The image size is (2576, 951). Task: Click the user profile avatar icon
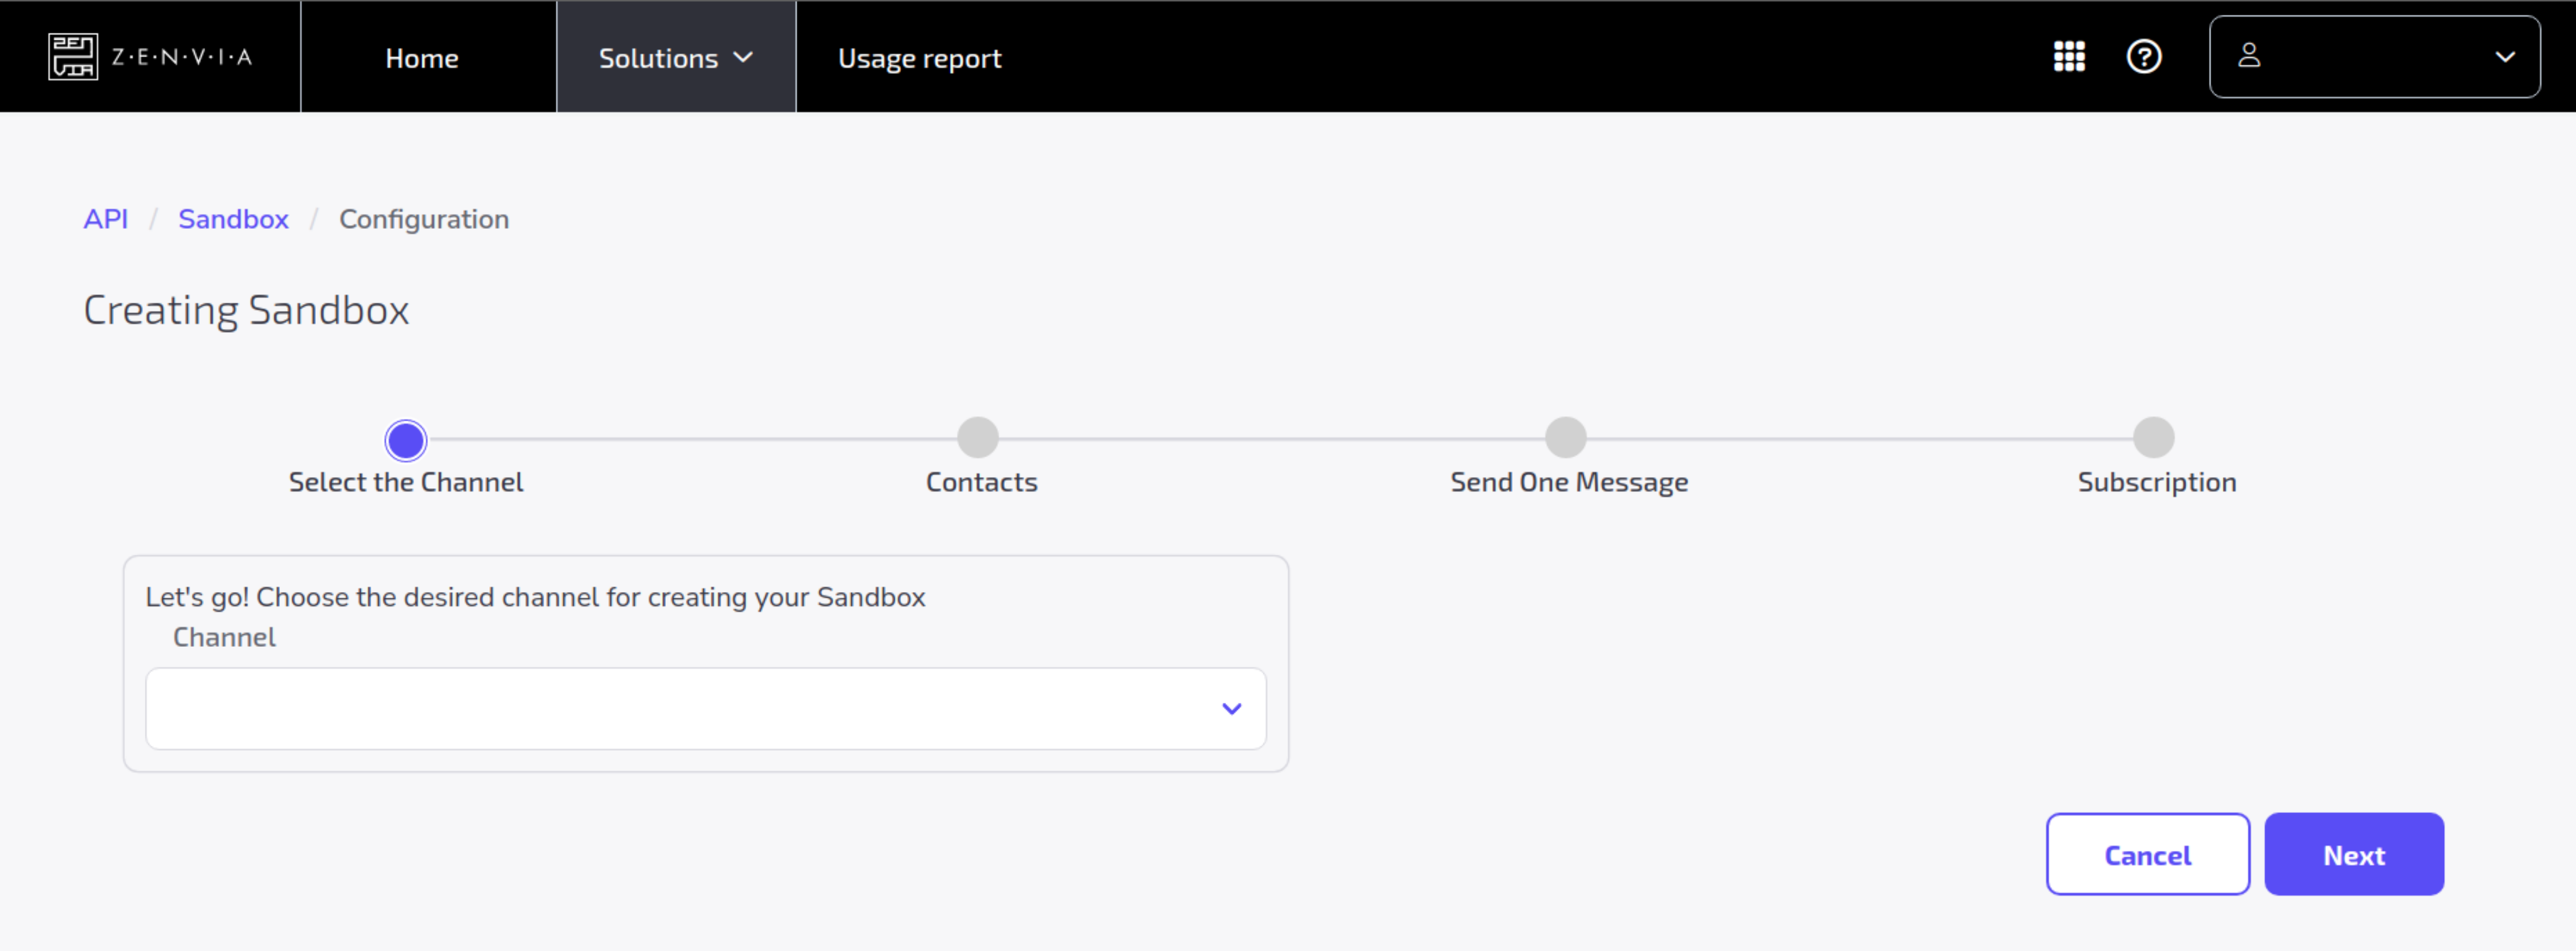(x=2249, y=56)
